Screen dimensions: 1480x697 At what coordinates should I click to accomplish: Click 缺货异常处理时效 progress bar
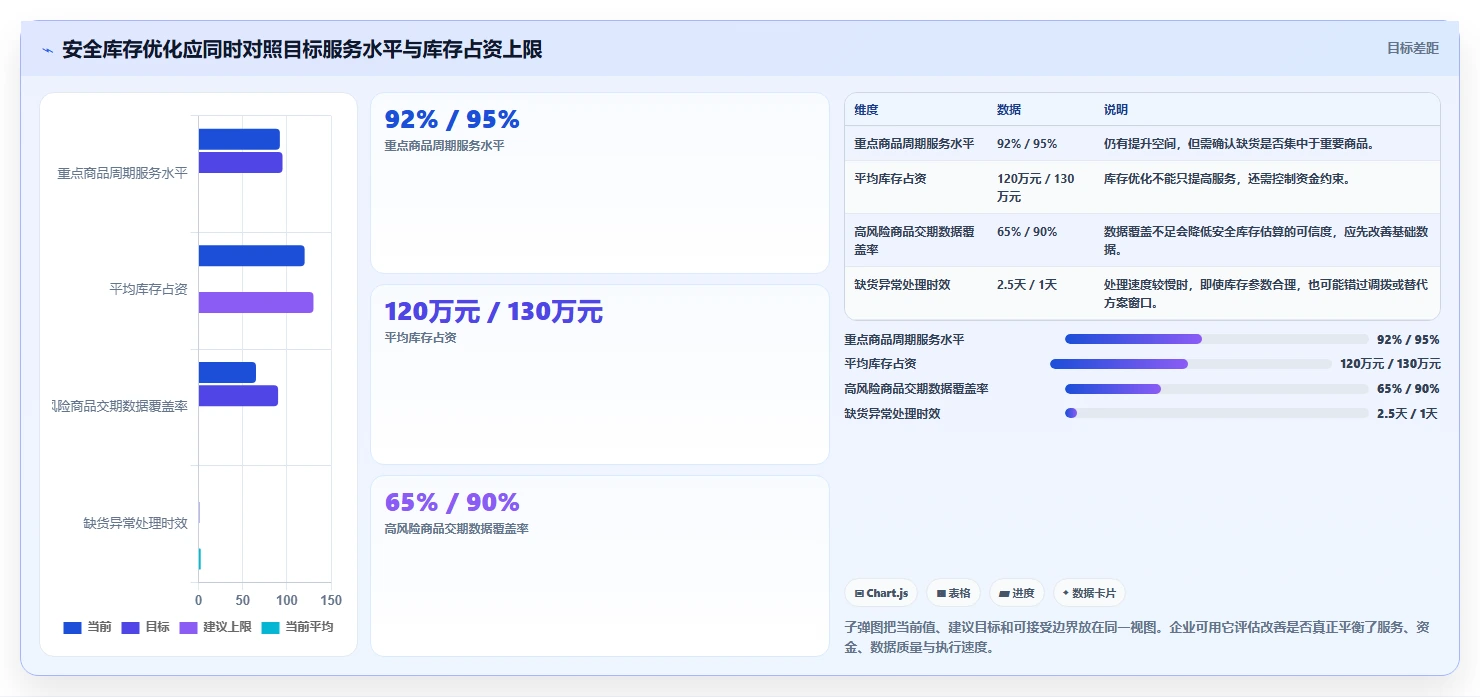[1216, 413]
